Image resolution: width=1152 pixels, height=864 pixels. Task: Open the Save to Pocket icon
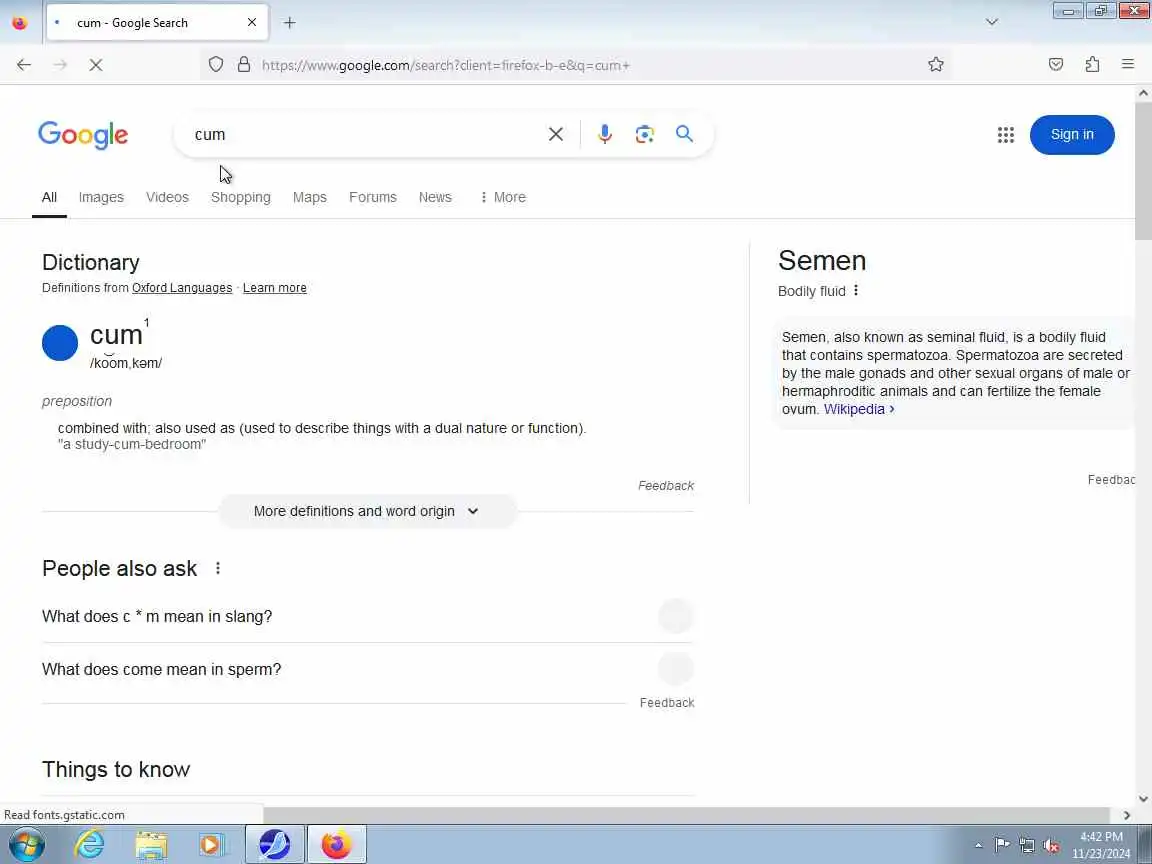1056,65
